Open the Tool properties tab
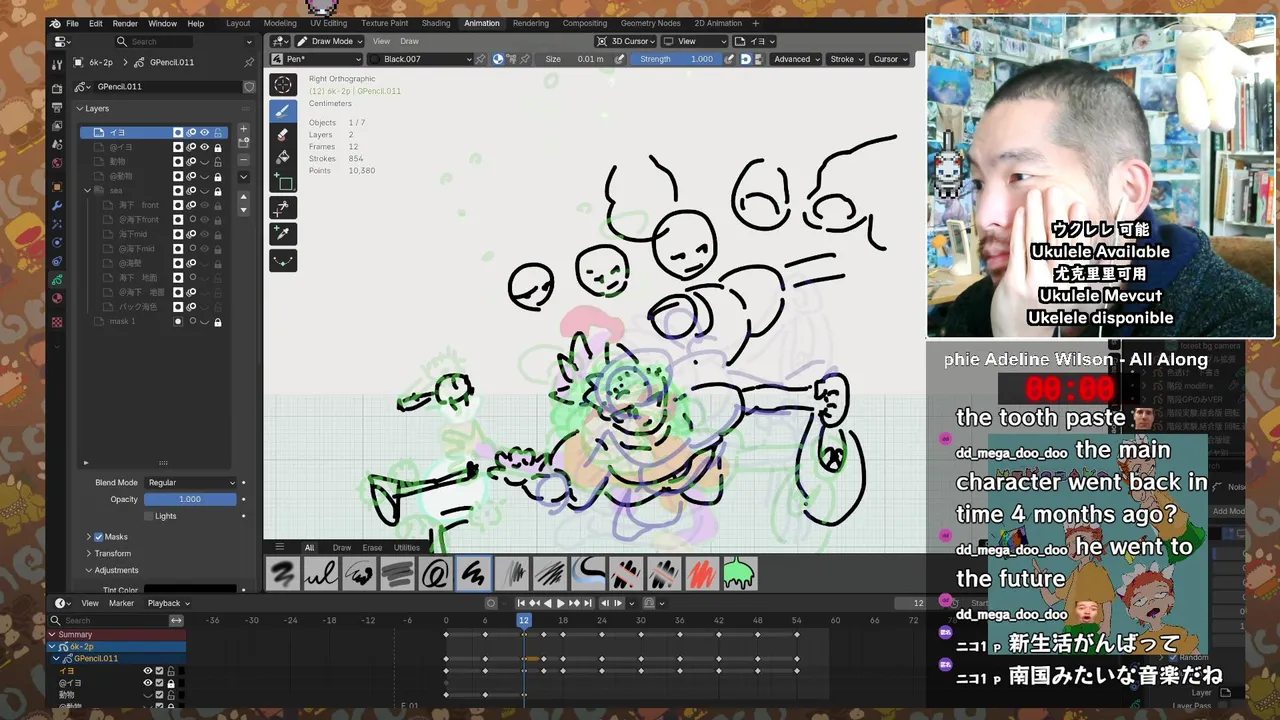1280x720 pixels. point(57,64)
